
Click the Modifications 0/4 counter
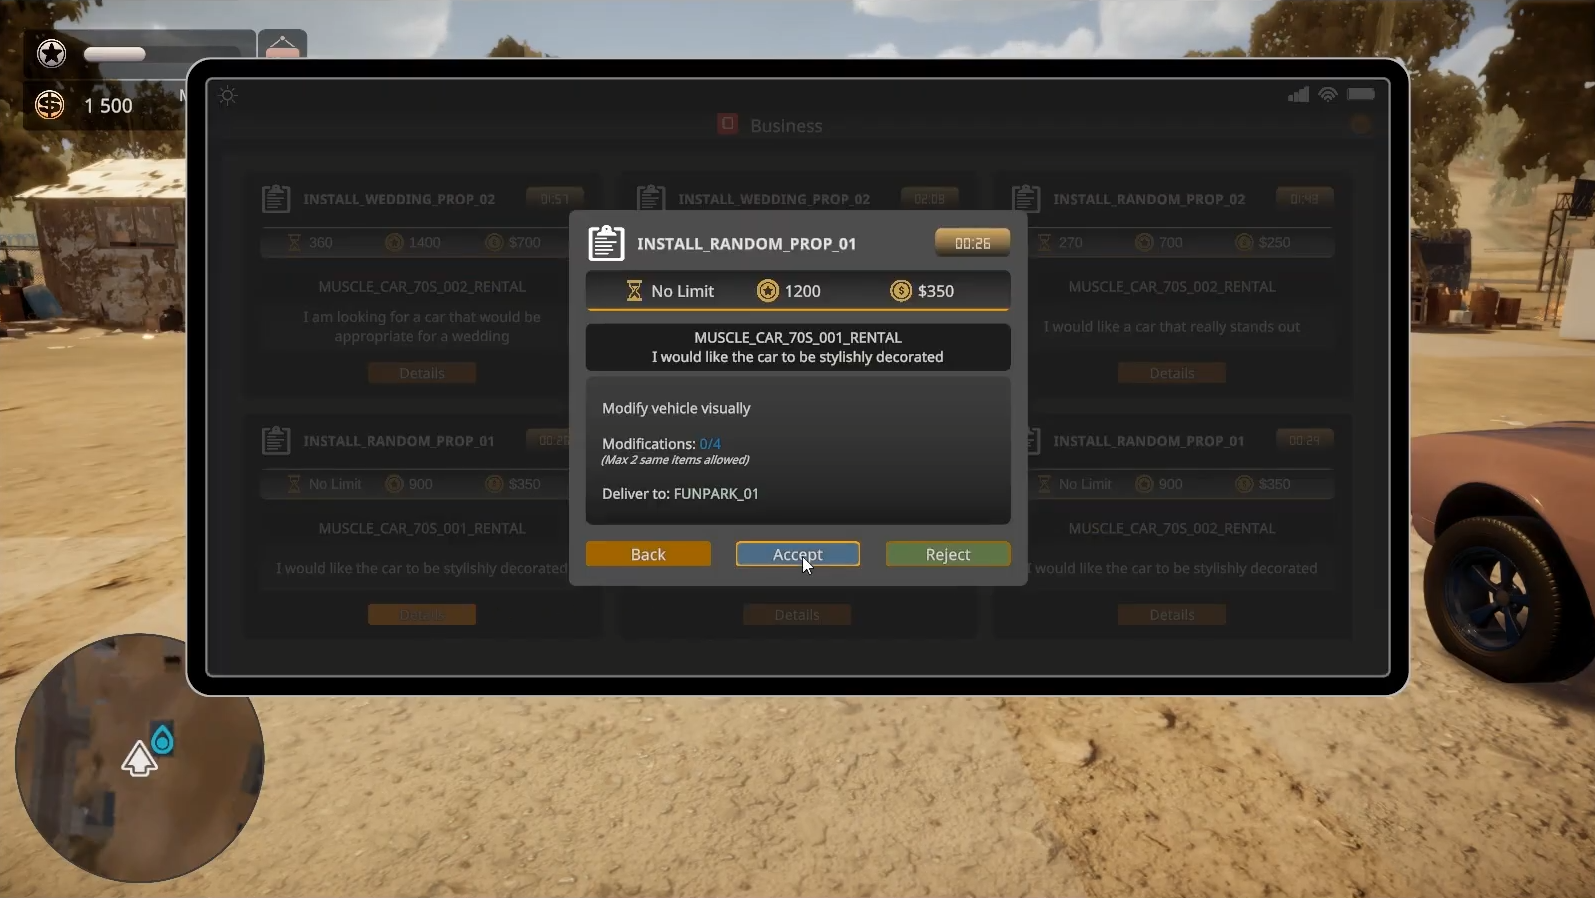pyautogui.click(x=661, y=444)
